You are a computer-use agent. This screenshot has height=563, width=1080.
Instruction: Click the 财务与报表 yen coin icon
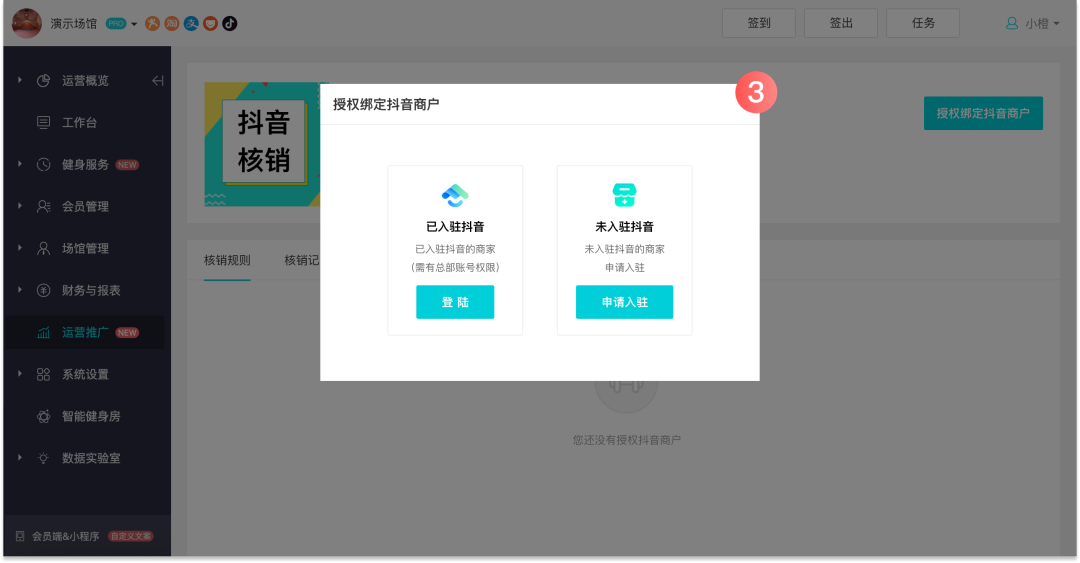coord(43,290)
